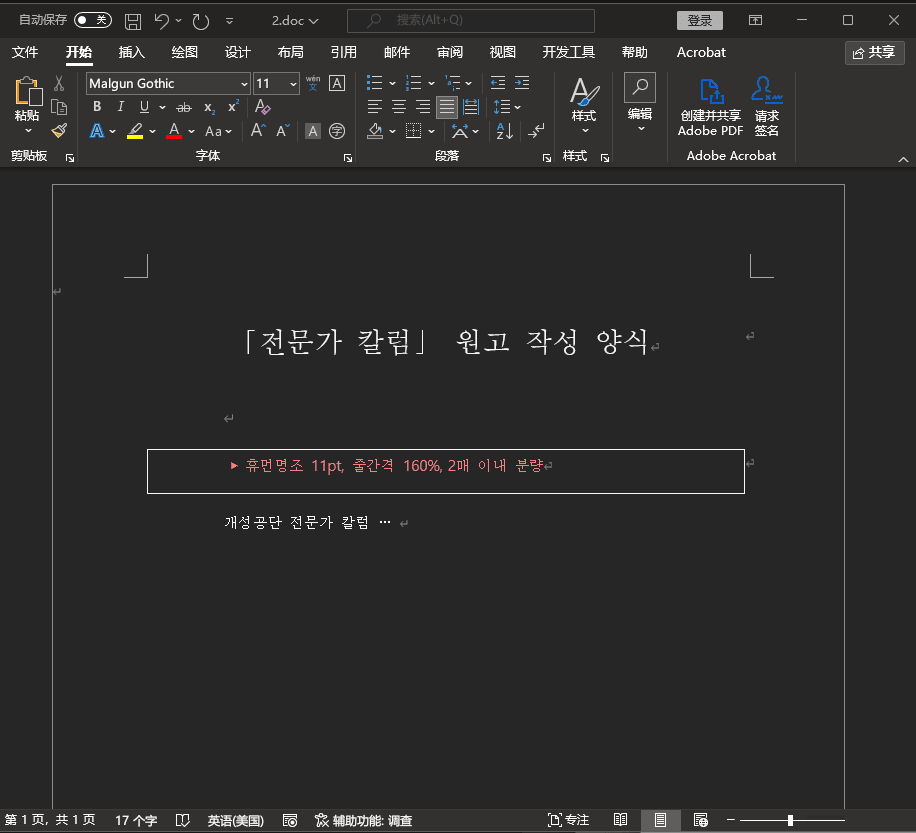The image size is (916, 833).
Task: Open the 样式 styles gallery
Action: (584, 105)
